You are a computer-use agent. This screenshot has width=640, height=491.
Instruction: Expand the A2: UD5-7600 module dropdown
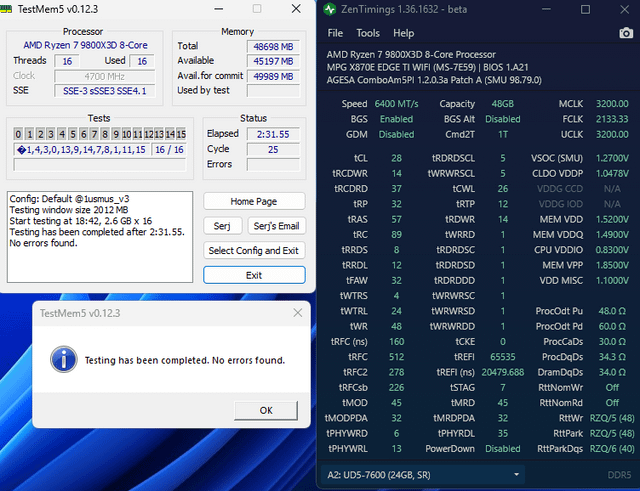click(x=423, y=475)
